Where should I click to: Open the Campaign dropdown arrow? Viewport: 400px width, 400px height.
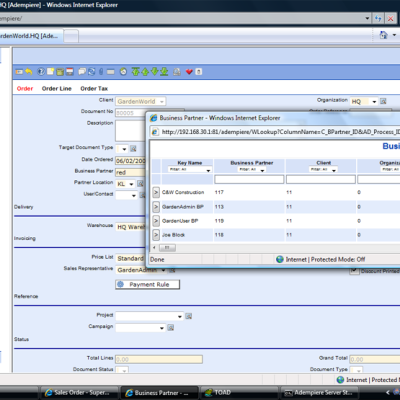tap(162, 328)
